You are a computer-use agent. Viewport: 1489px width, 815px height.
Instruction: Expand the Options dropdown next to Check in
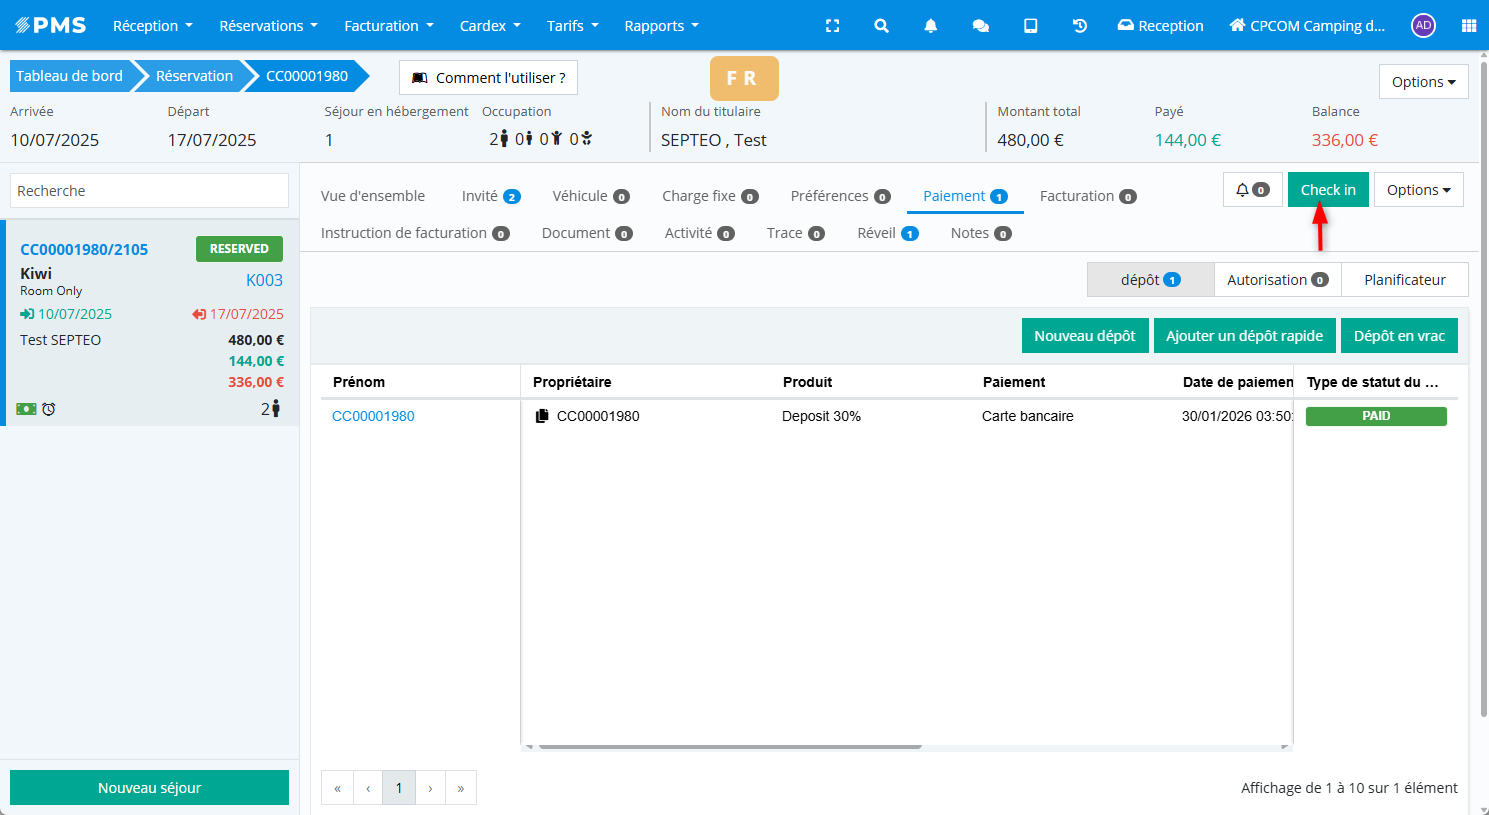(x=1418, y=190)
